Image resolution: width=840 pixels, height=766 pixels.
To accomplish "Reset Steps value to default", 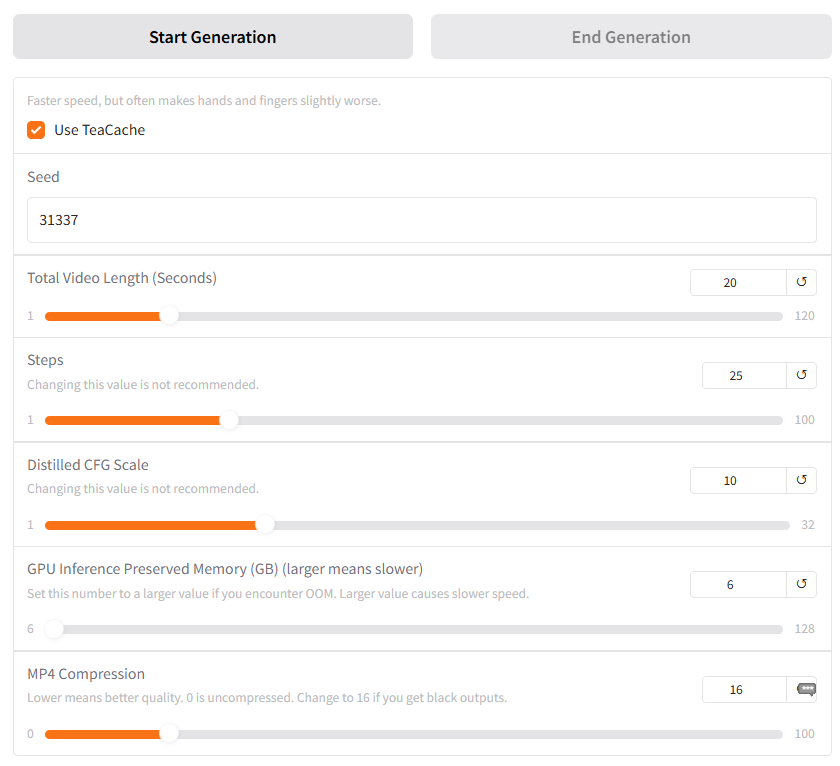I will coord(801,375).
